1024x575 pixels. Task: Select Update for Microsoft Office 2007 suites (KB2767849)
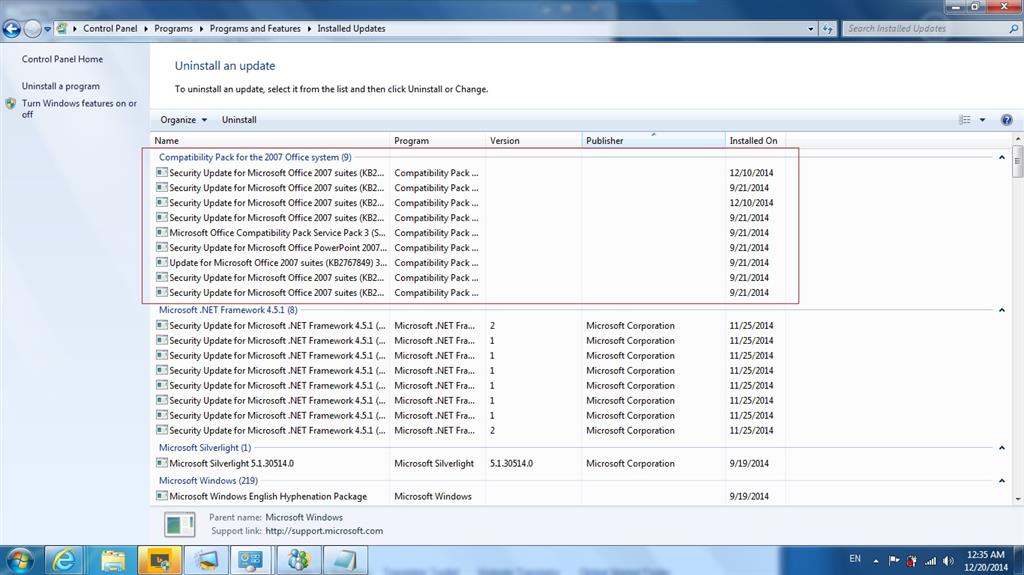coord(278,263)
